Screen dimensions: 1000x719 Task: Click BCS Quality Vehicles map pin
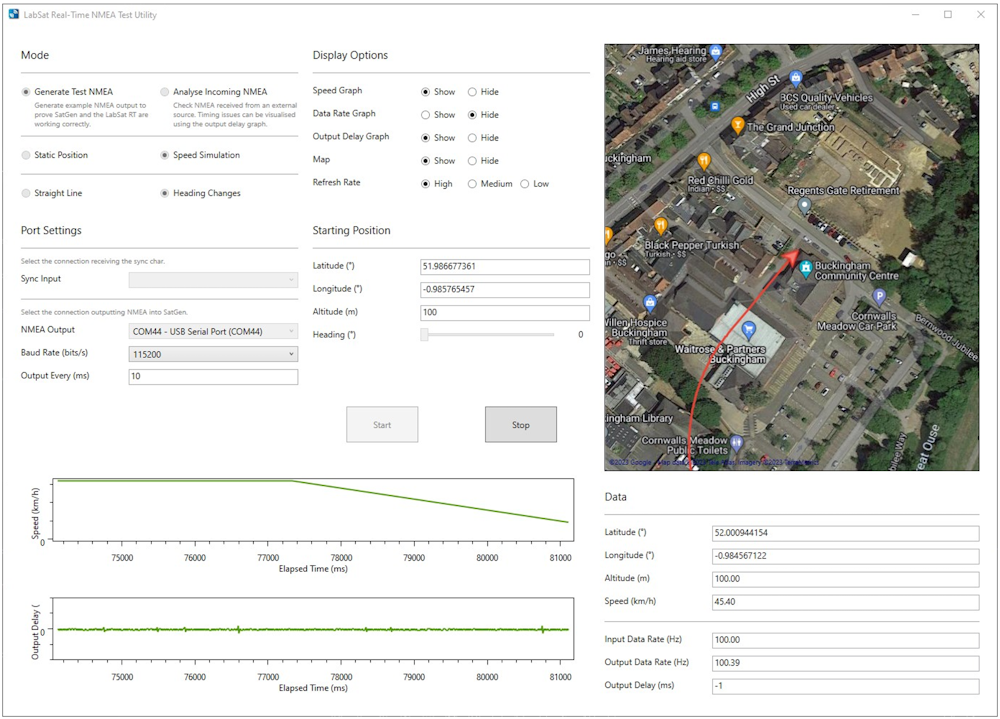[x=795, y=78]
